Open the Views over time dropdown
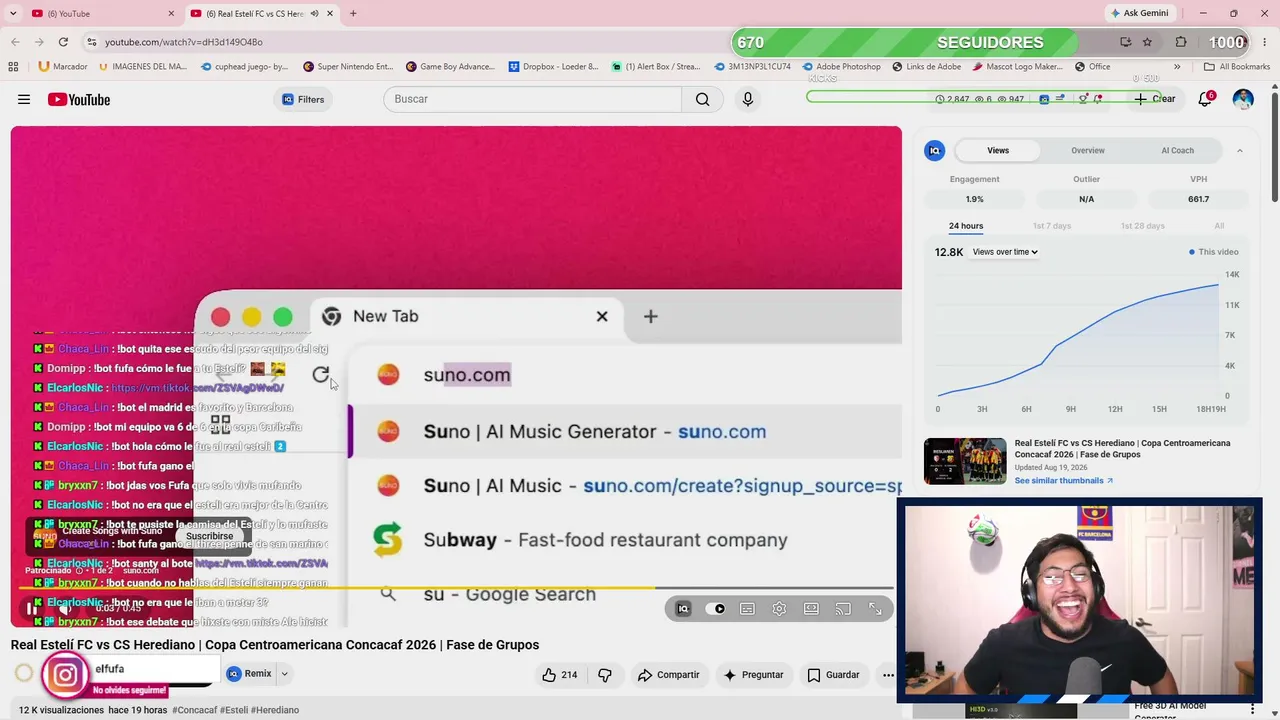This screenshot has height=720, width=1280. coord(1005,252)
